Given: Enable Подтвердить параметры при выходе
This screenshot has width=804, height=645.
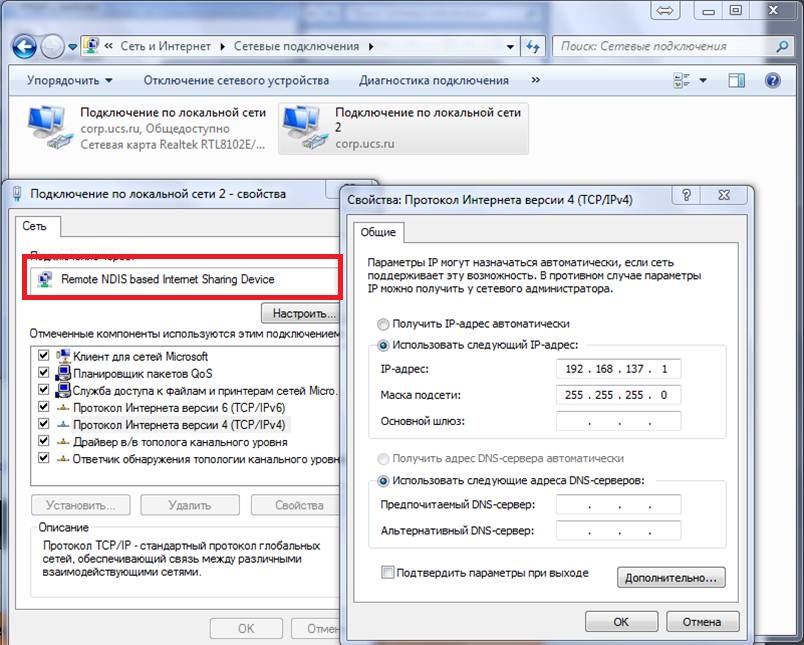Looking at the screenshot, I should 388,572.
